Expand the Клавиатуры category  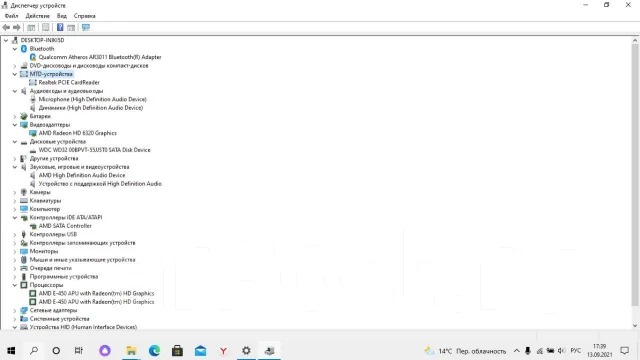coord(15,201)
